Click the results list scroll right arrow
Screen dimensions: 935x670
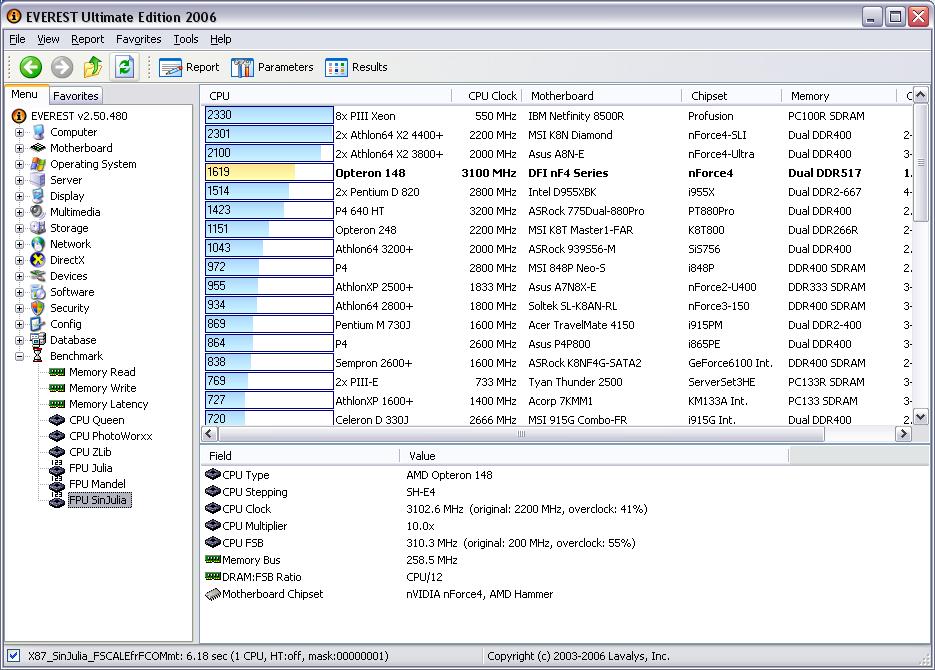coord(903,434)
